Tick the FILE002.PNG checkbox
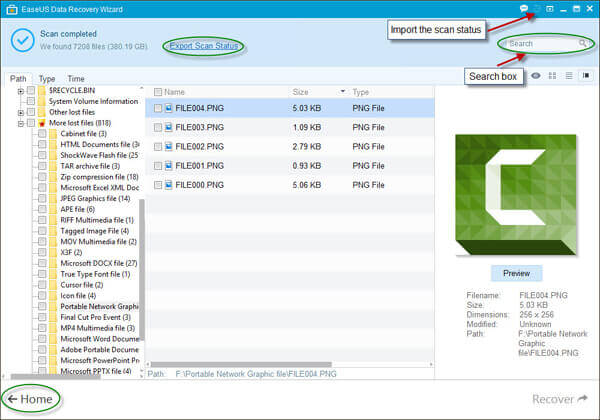600x420 pixels. coord(158,147)
